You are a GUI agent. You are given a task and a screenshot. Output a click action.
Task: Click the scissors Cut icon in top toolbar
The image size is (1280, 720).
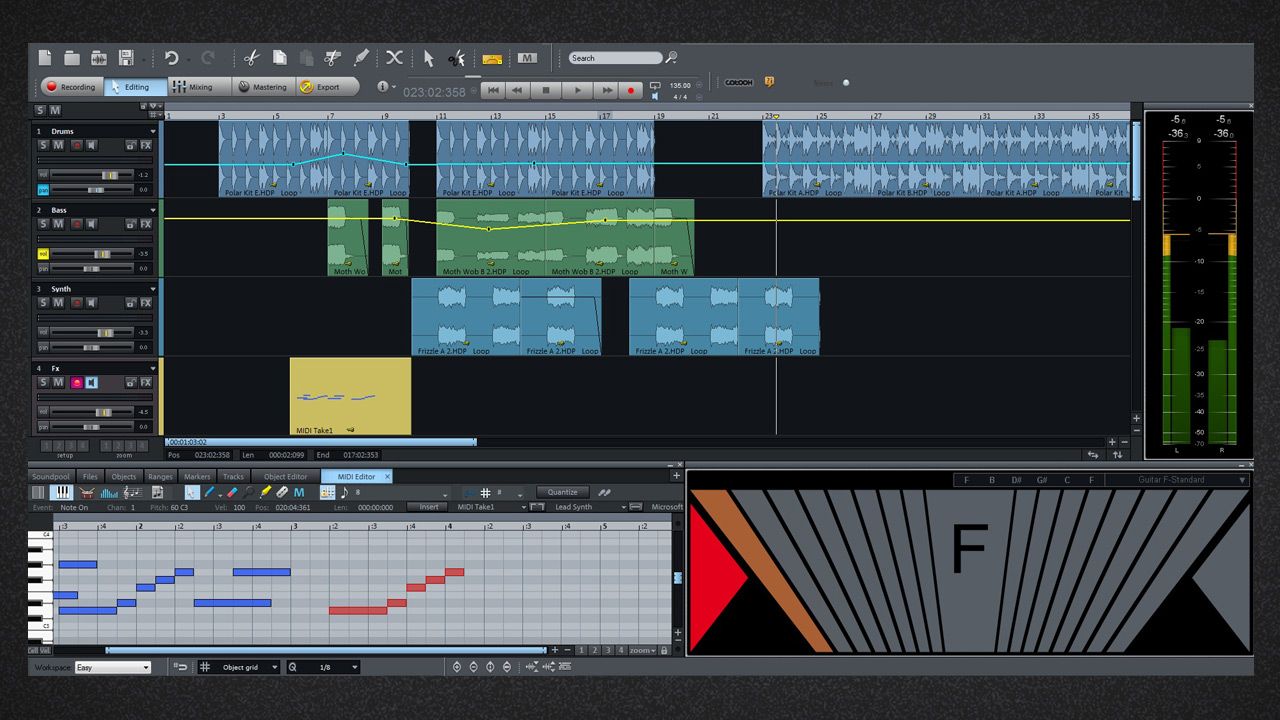coord(251,58)
